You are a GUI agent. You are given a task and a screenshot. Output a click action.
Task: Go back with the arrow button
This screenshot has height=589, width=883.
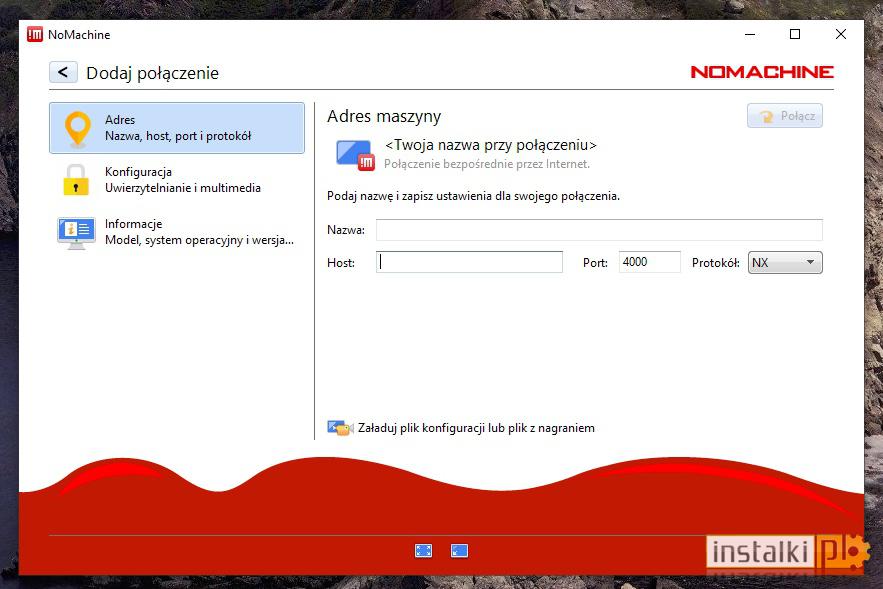tap(63, 72)
